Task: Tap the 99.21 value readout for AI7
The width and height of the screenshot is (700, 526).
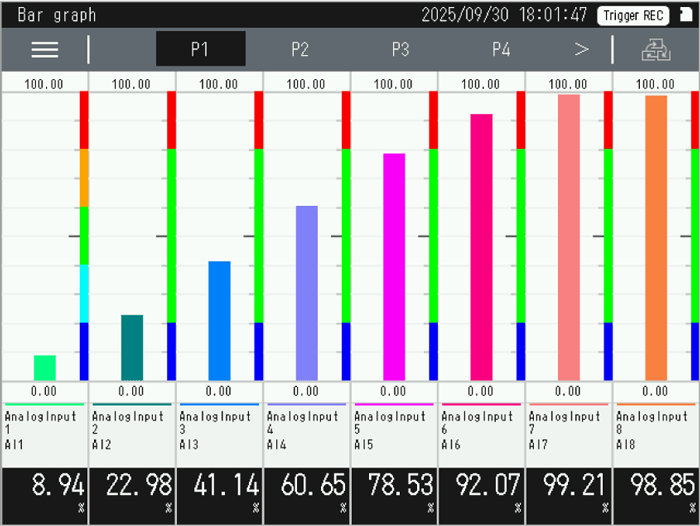Action: click(568, 487)
